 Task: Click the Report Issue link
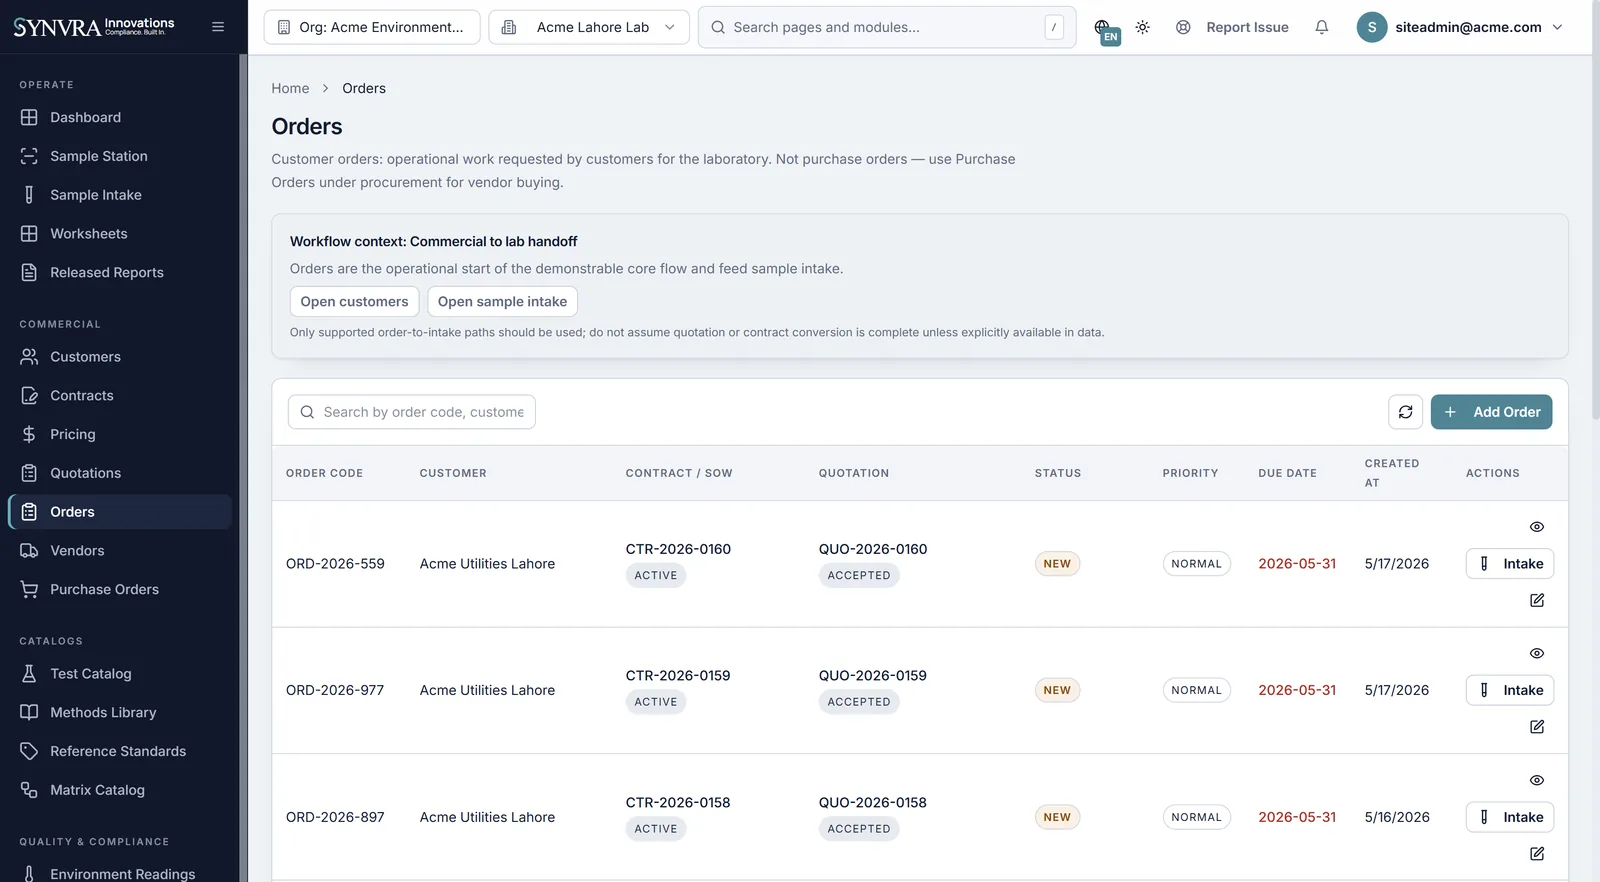pyautogui.click(x=1232, y=27)
